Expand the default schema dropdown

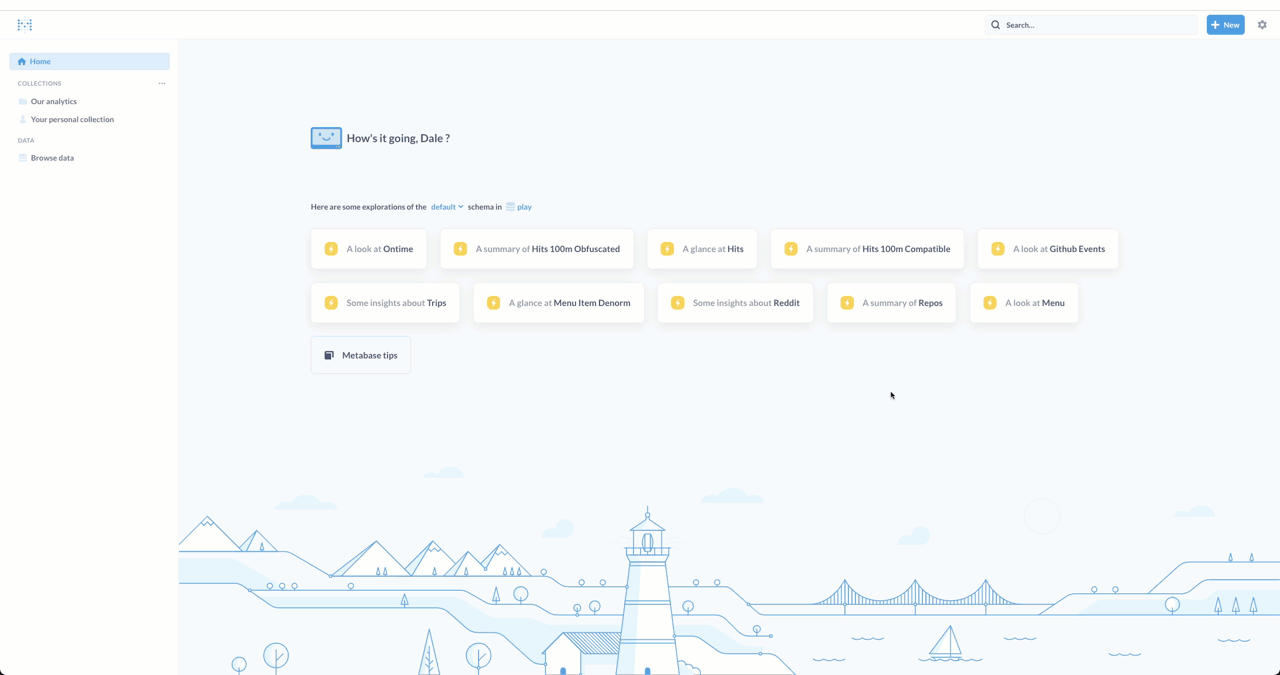point(447,207)
